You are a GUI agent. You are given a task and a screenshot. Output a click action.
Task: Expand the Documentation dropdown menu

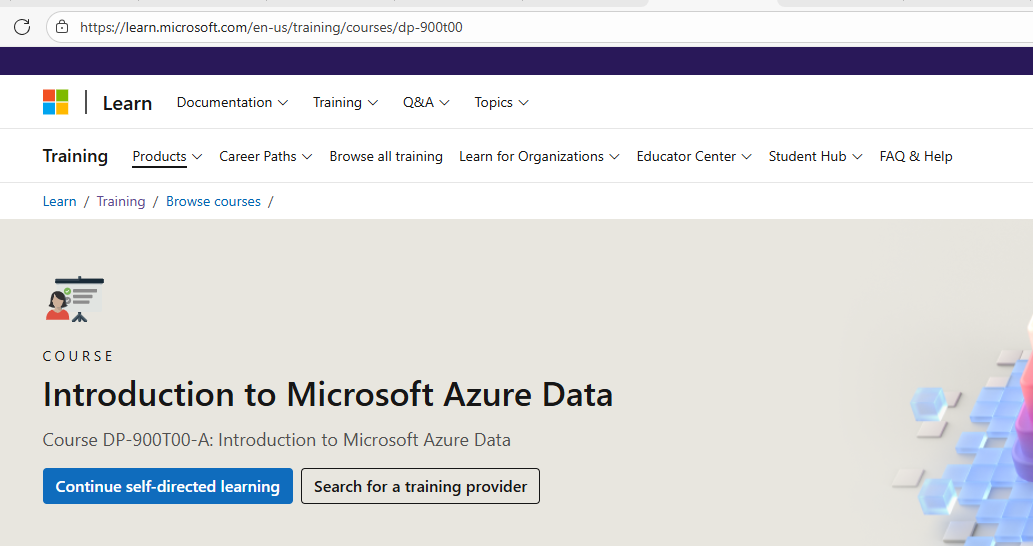click(232, 102)
